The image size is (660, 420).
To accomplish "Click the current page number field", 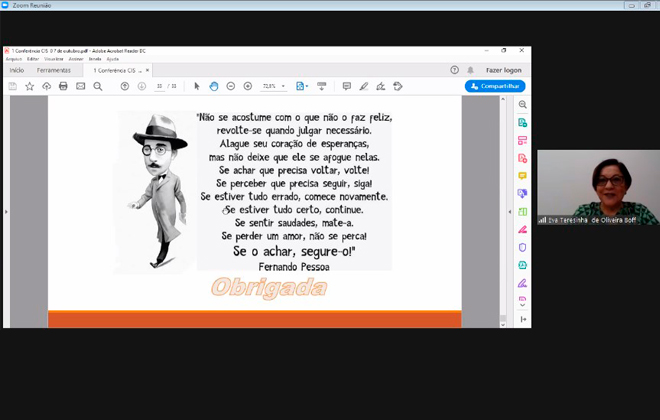I will pos(160,86).
